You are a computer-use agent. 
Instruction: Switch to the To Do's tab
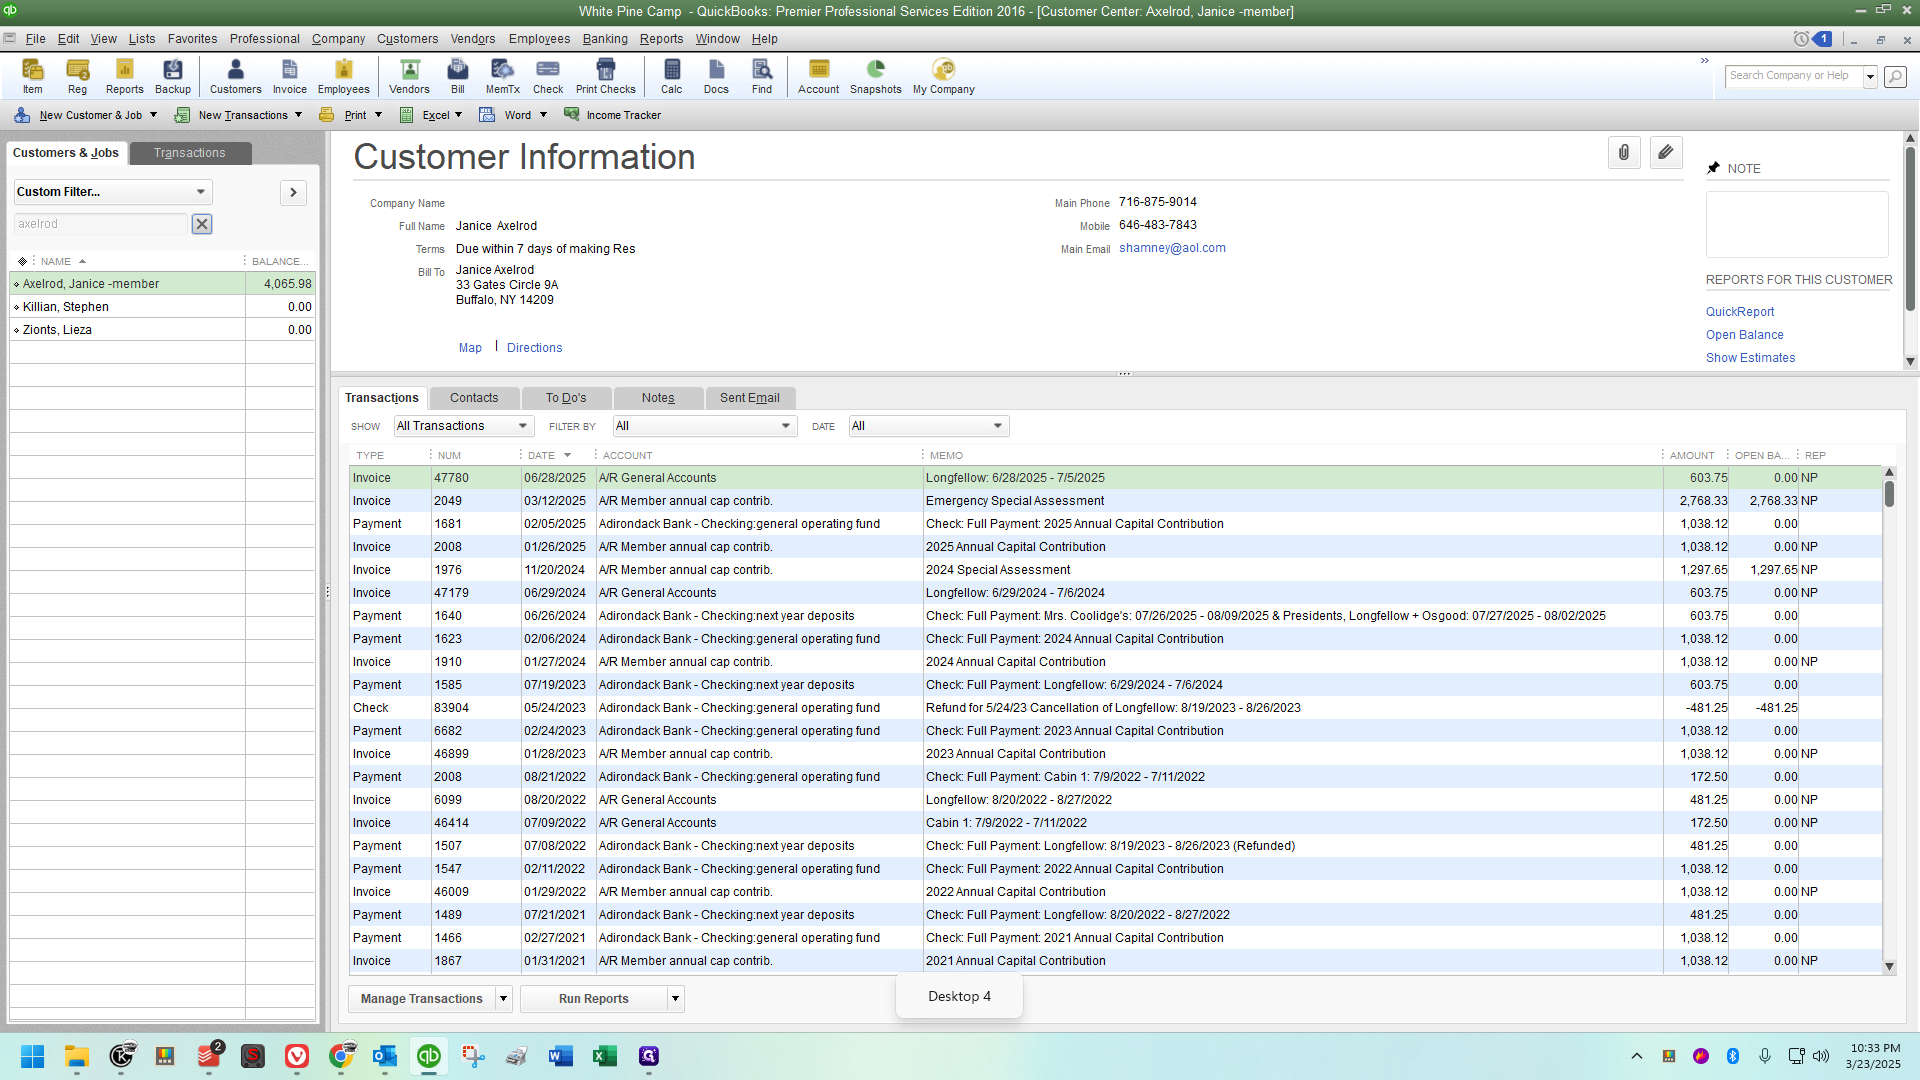click(x=566, y=398)
